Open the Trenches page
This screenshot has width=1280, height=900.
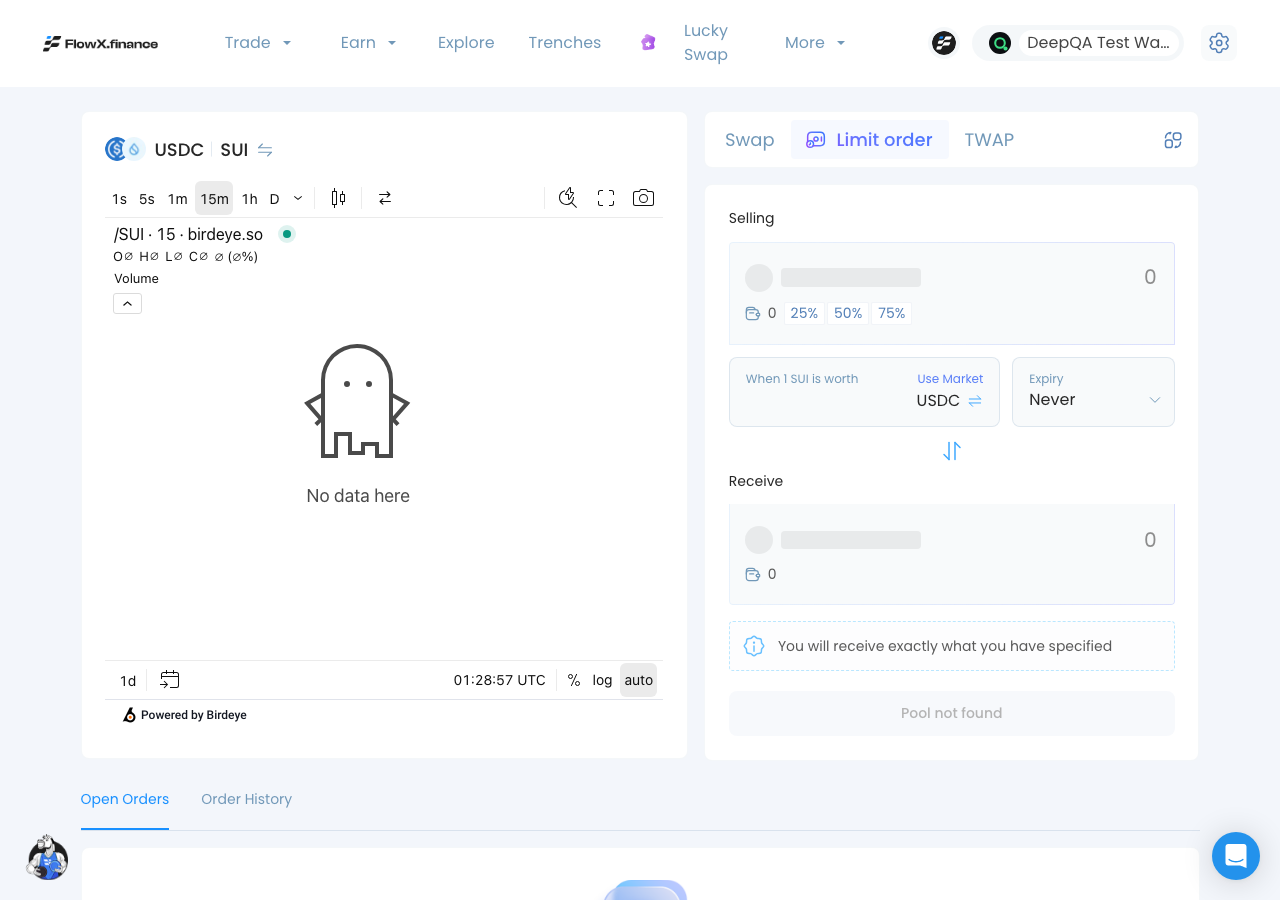click(x=565, y=43)
